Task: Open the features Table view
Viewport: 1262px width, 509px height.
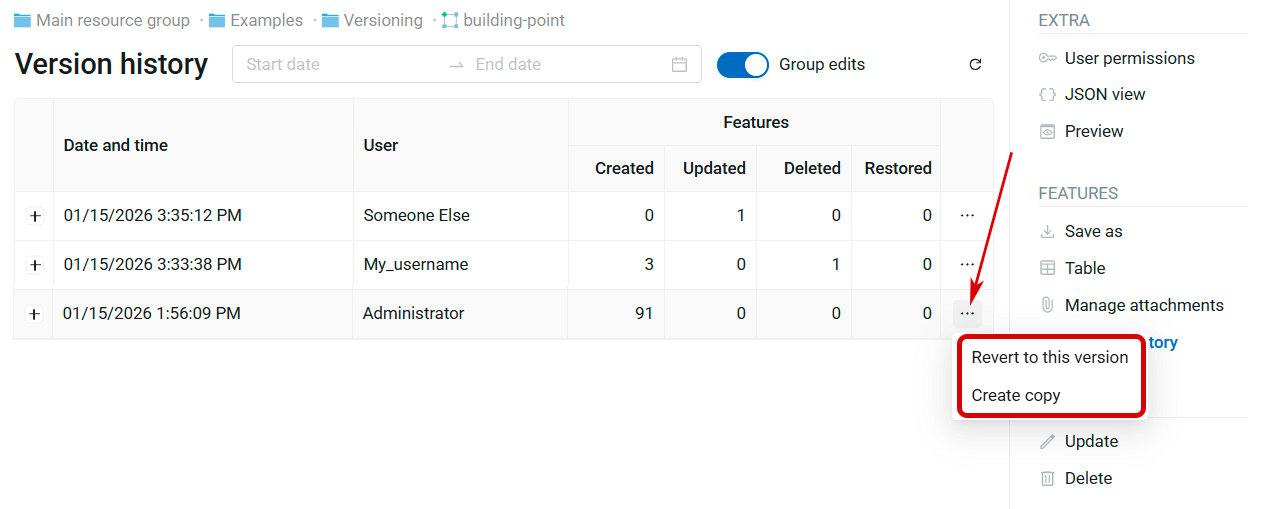Action: pos(1084,268)
